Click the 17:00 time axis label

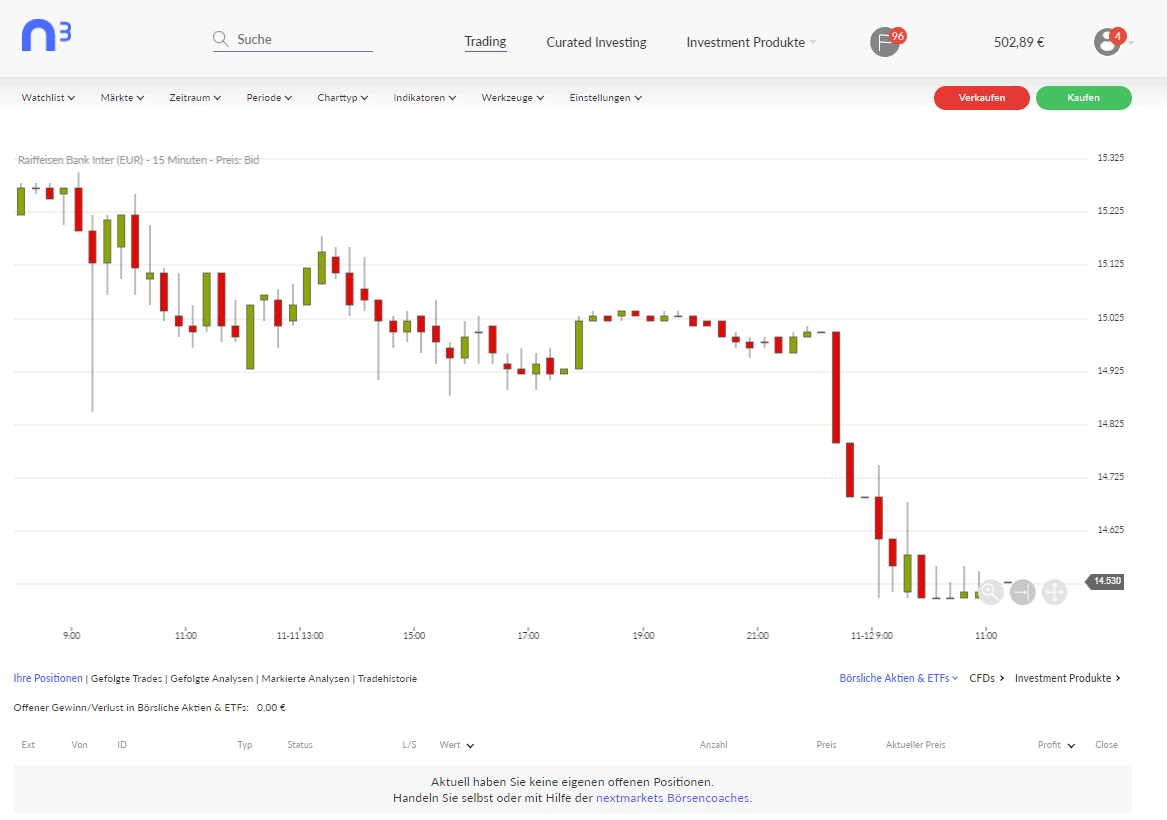[528, 635]
